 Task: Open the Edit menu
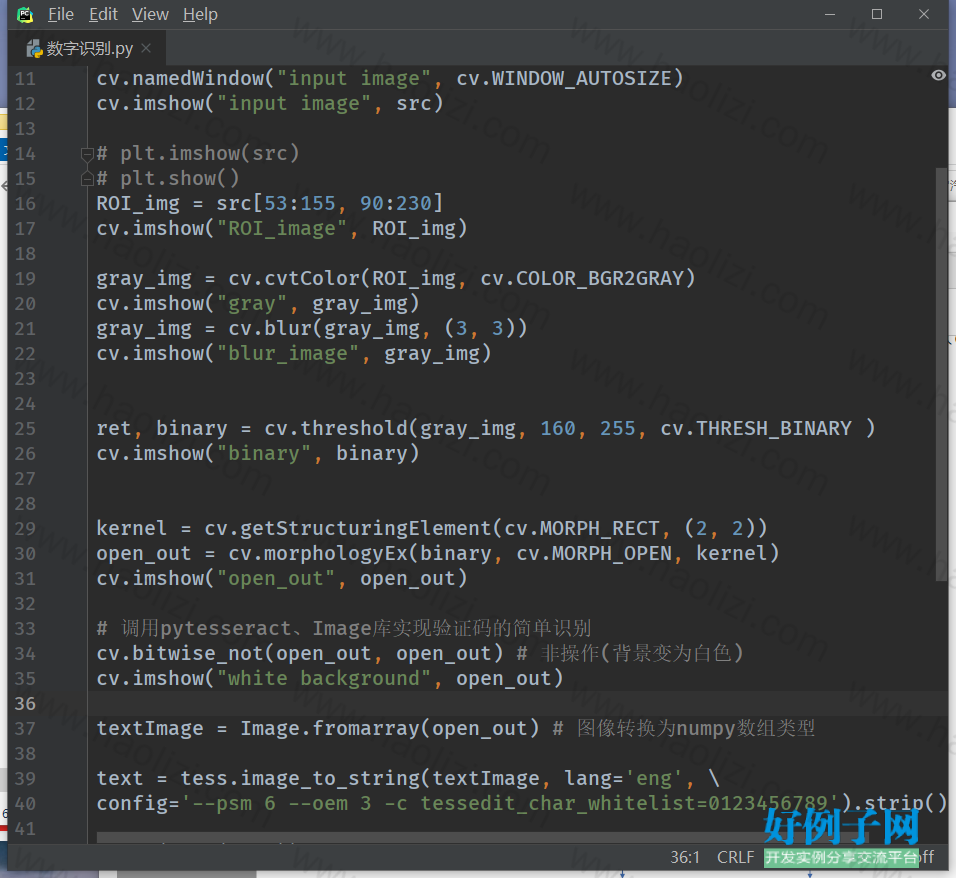(x=103, y=14)
